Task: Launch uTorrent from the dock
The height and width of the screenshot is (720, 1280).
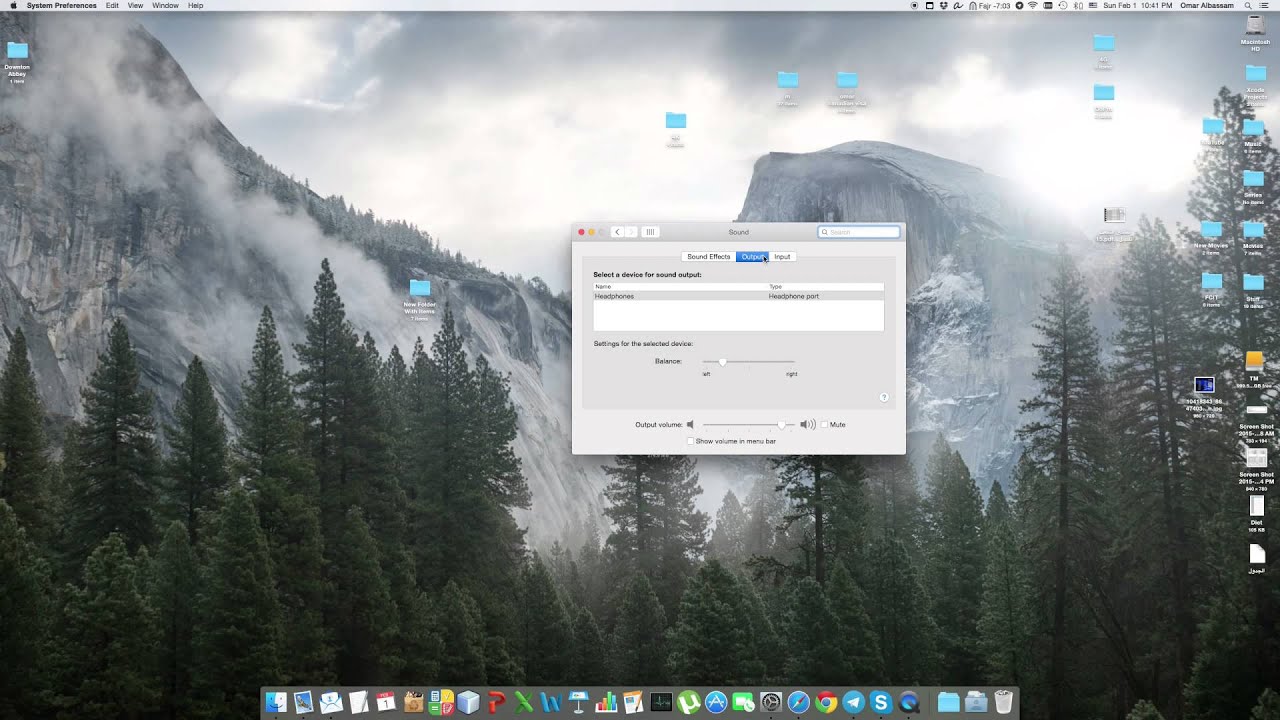Action: pos(689,703)
